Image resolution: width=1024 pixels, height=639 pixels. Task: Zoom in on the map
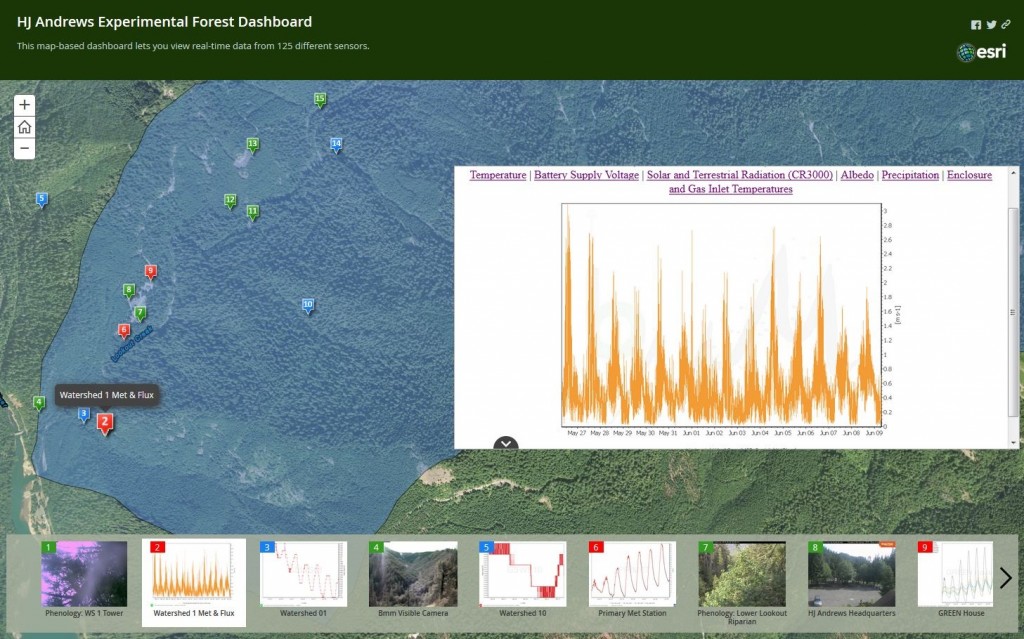click(25, 105)
